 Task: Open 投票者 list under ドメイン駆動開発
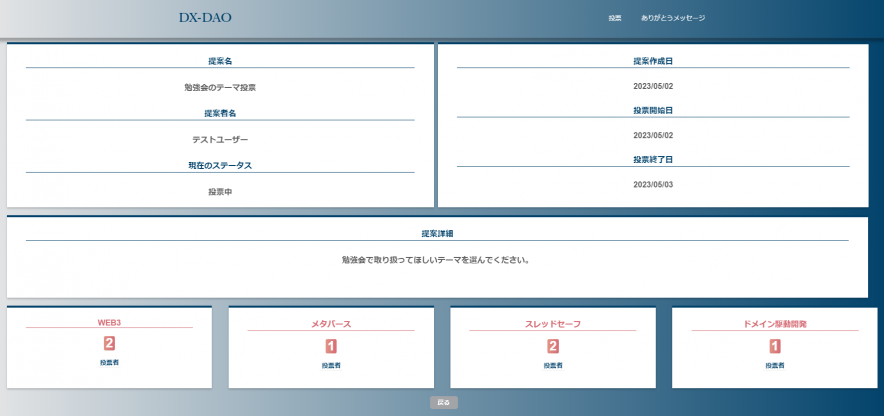coord(775,366)
